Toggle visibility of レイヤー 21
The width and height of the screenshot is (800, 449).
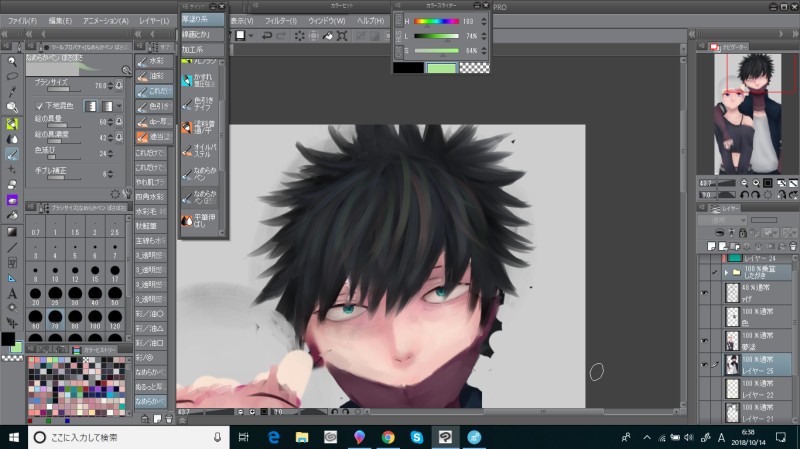click(704, 412)
